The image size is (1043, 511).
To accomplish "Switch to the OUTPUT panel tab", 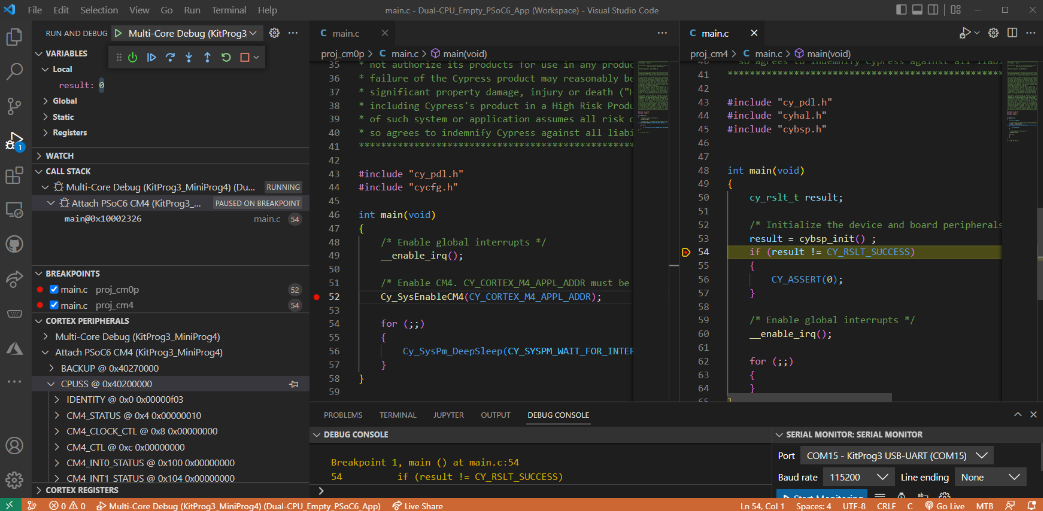I will (x=496, y=415).
